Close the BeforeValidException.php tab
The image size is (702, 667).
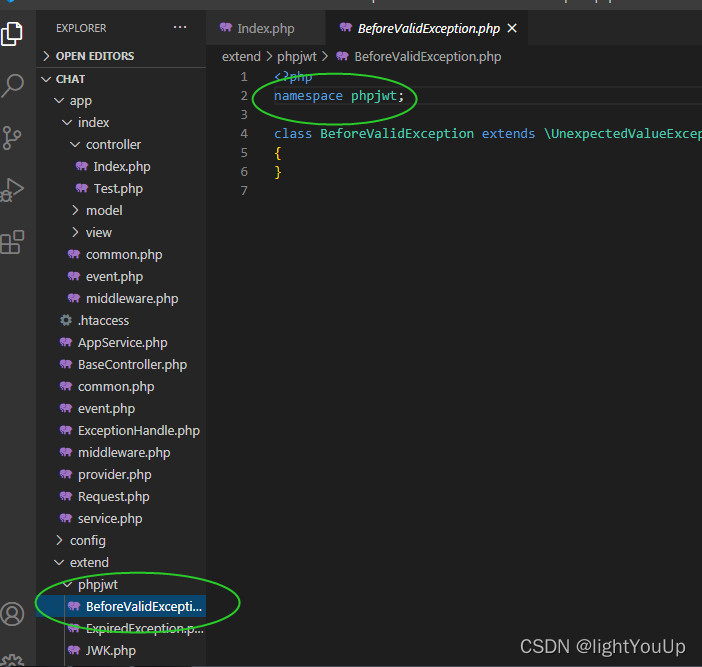click(512, 28)
